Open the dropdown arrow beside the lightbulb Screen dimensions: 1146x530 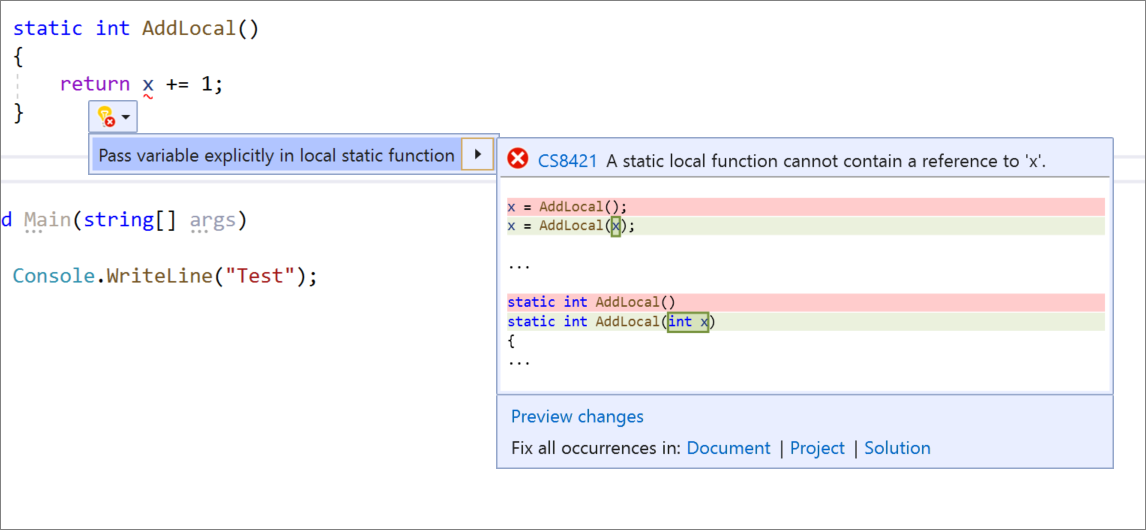click(x=126, y=118)
